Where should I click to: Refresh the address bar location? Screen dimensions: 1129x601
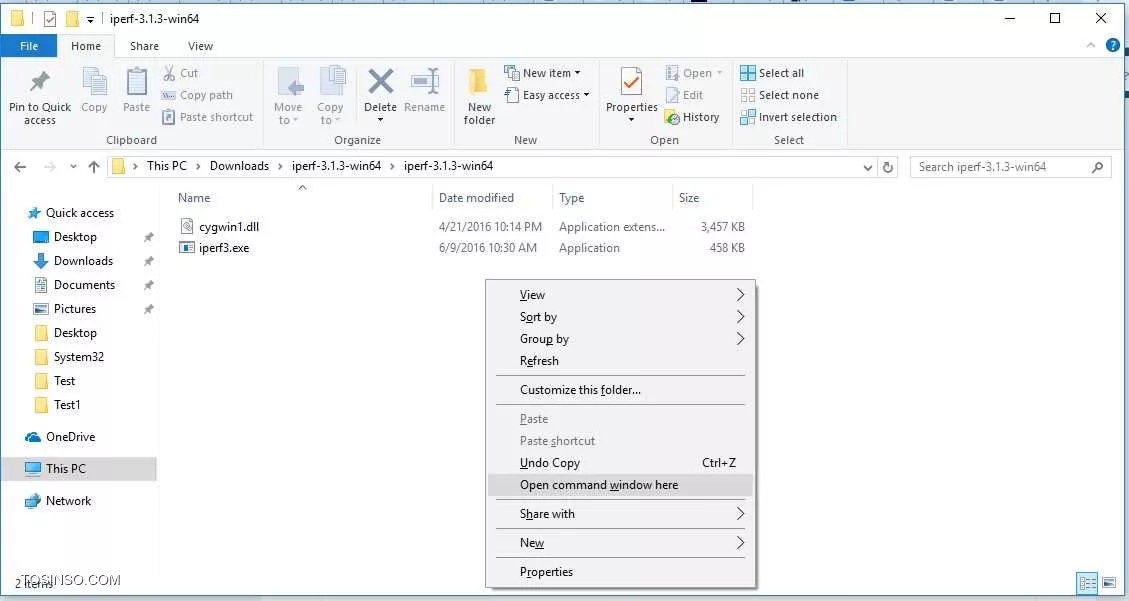(888, 167)
